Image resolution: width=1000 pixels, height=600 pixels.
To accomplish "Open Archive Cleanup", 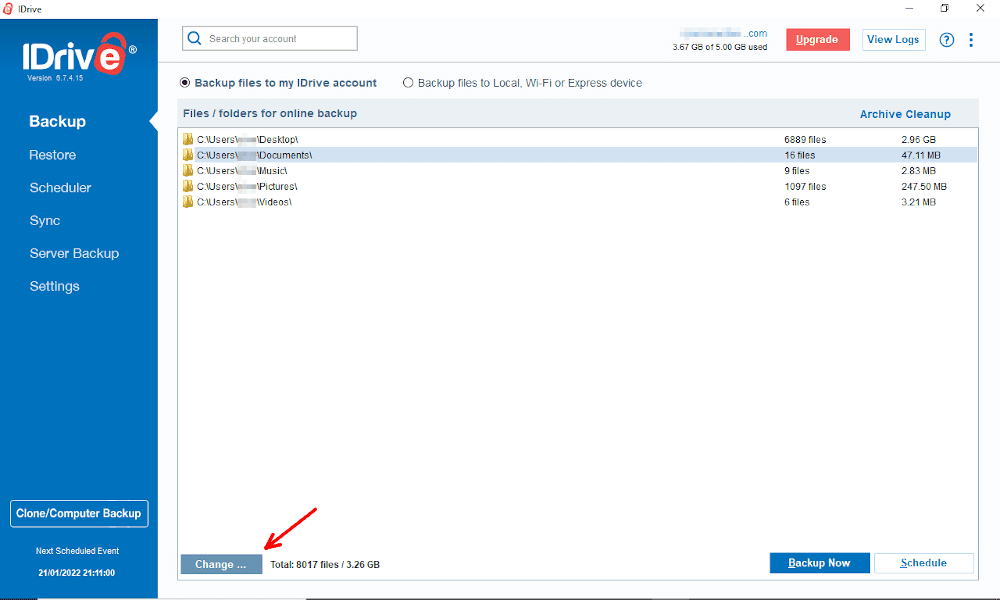I will coord(904,113).
